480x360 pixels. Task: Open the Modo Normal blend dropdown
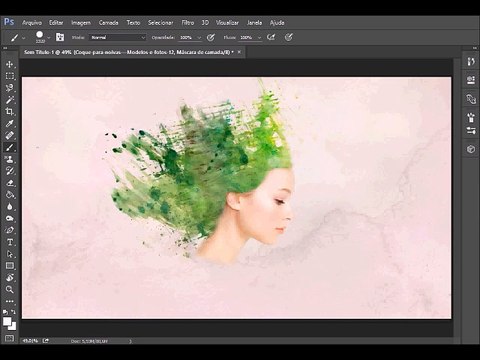click(x=118, y=38)
